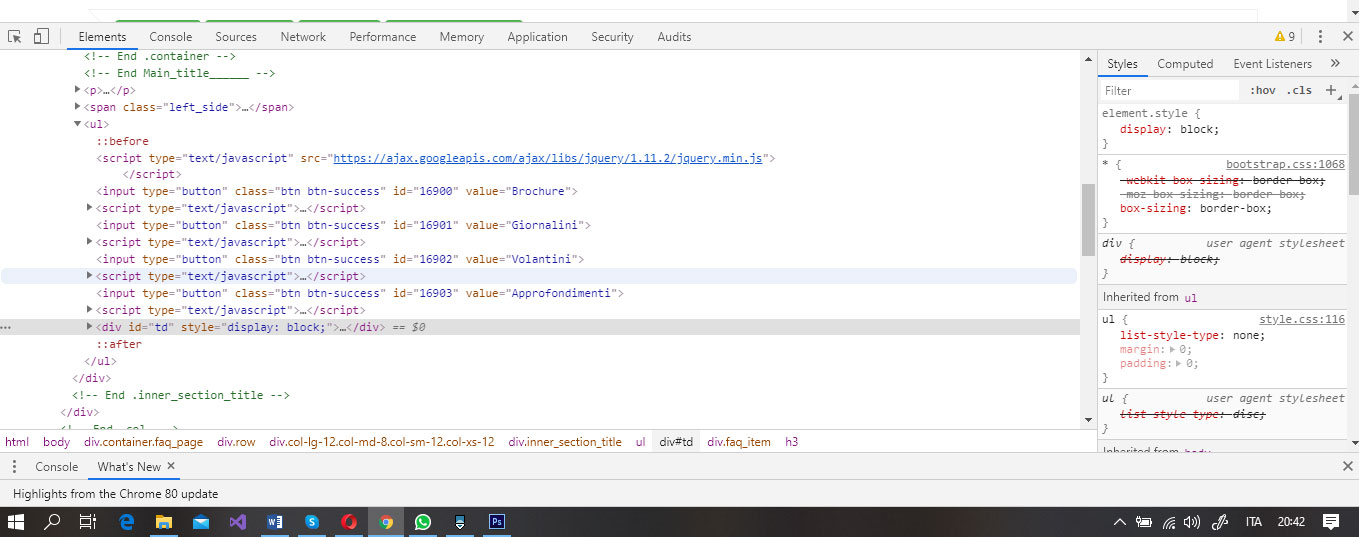Select the input row with value "Giornalini"
The height and width of the screenshot is (537, 1359).
[x=343, y=225]
